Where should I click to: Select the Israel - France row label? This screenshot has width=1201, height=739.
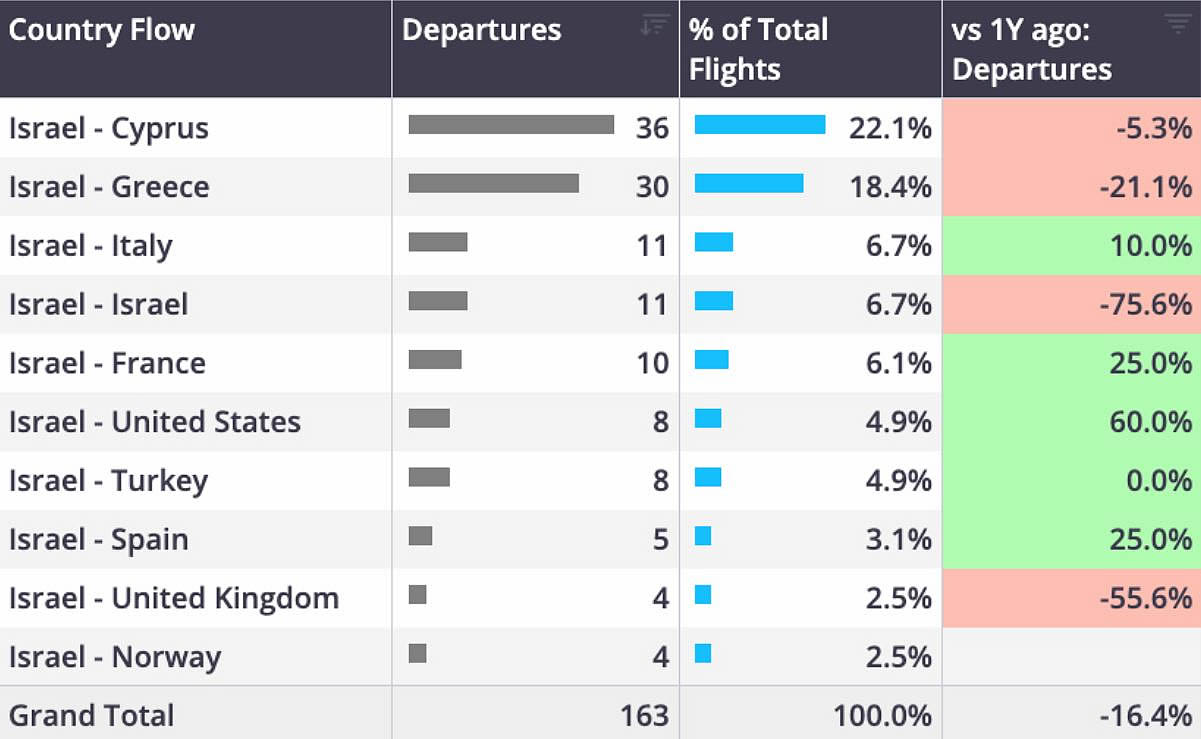[x=107, y=363]
